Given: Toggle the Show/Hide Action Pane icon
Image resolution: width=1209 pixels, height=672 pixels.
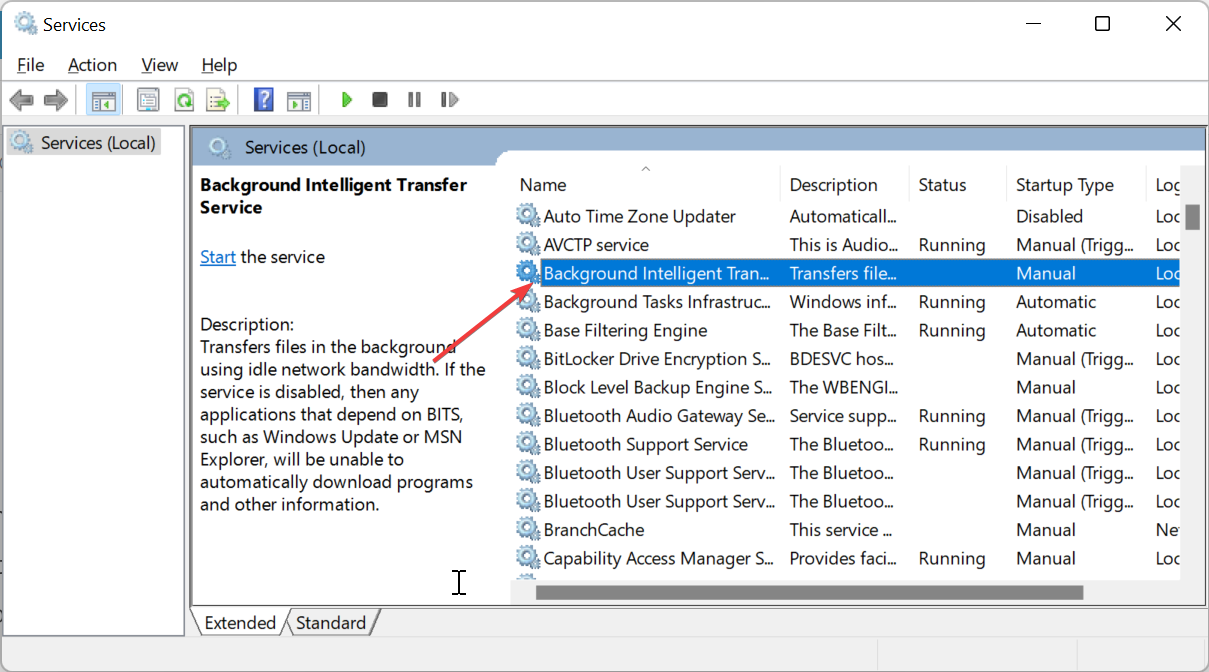Looking at the screenshot, I should [299, 100].
